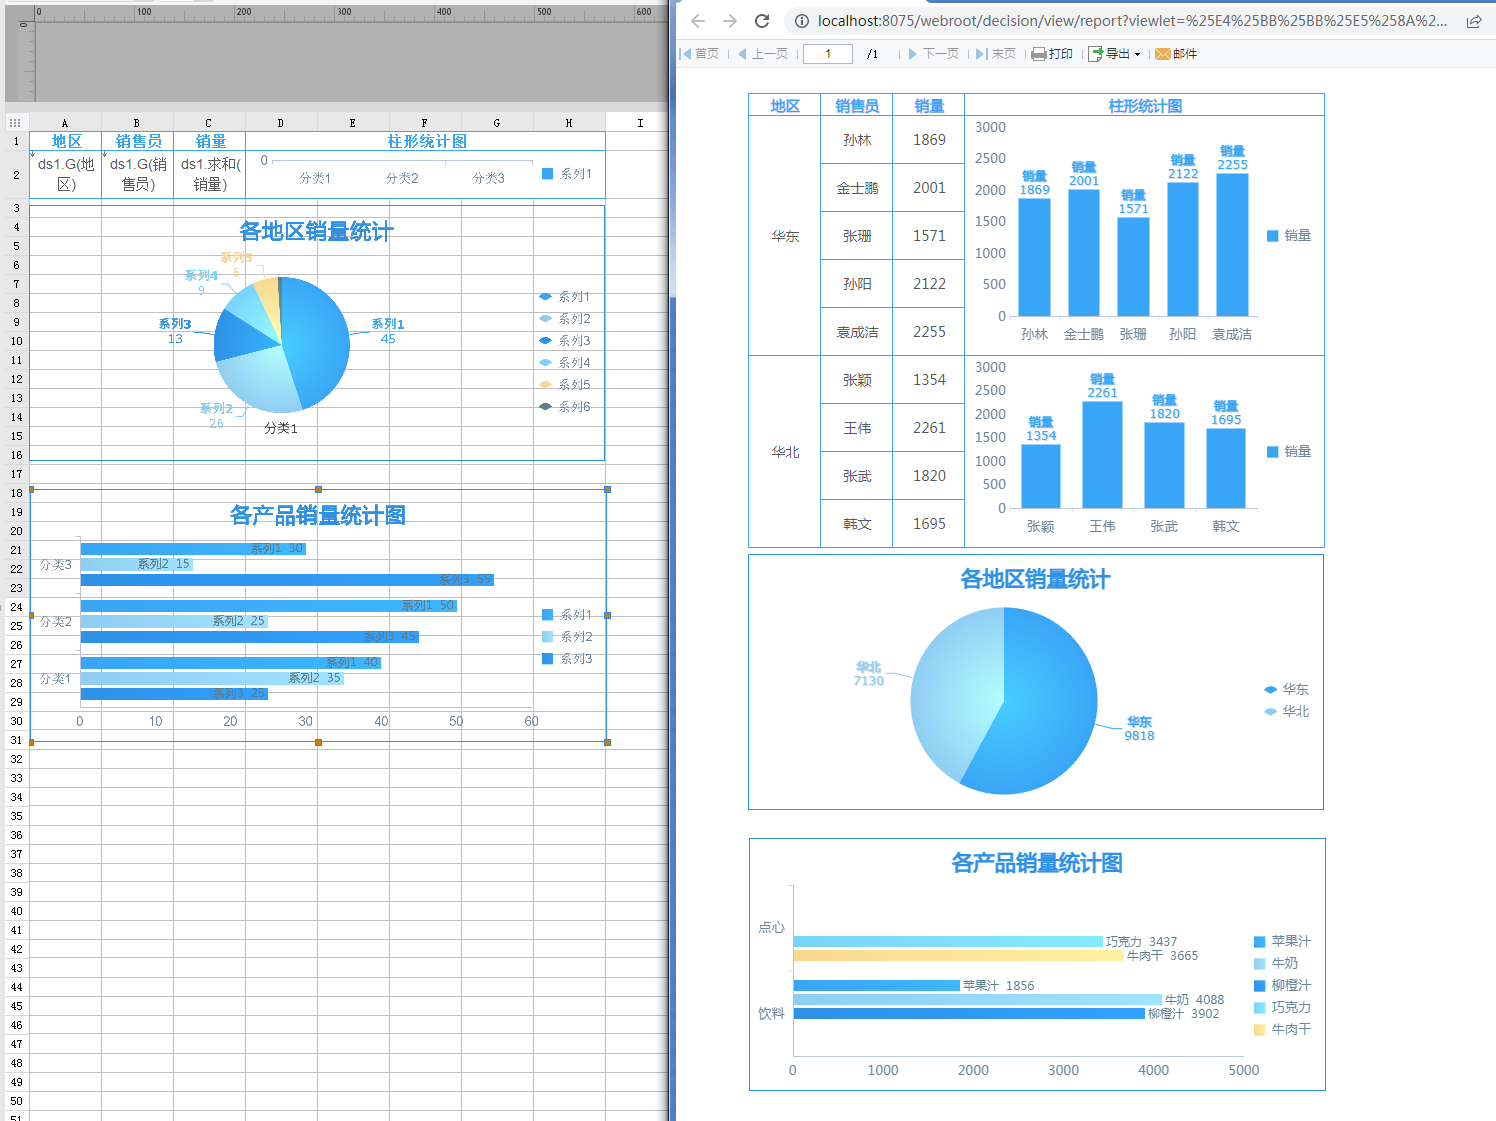Image resolution: width=1496 pixels, height=1121 pixels.
Task: Toggle 牛肉干 series in product chart legend
Action: click(1282, 1030)
